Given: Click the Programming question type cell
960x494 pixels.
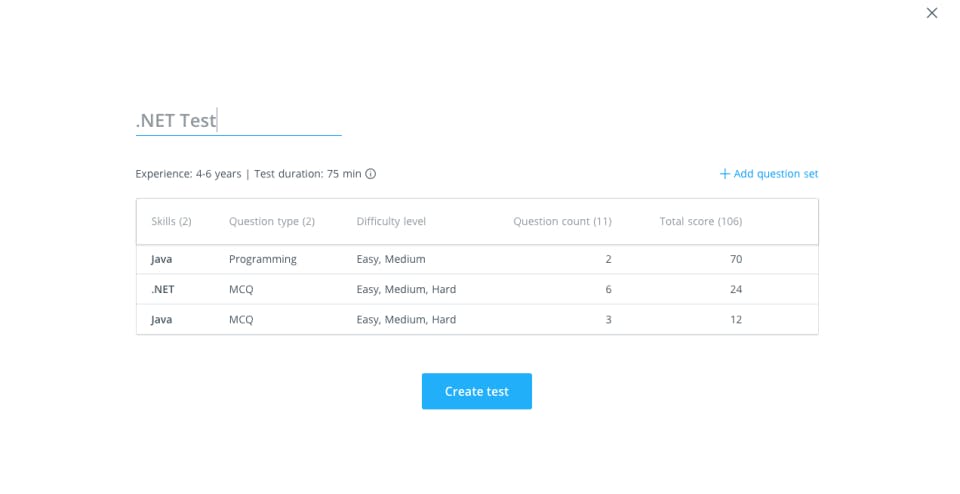Looking at the screenshot, I should click(x=263, y=259).
